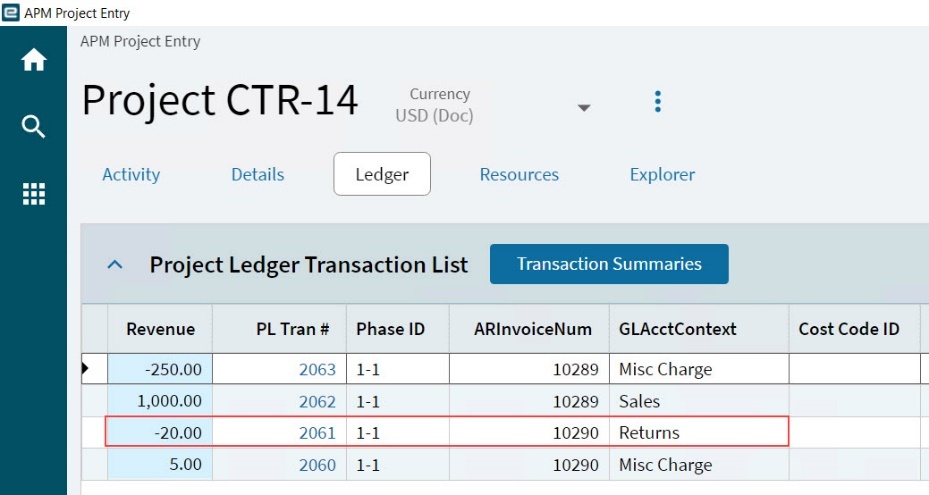Sort by the Revenue column header
Image resolution: width=929 pixels, height=495 pixels.
160,329
